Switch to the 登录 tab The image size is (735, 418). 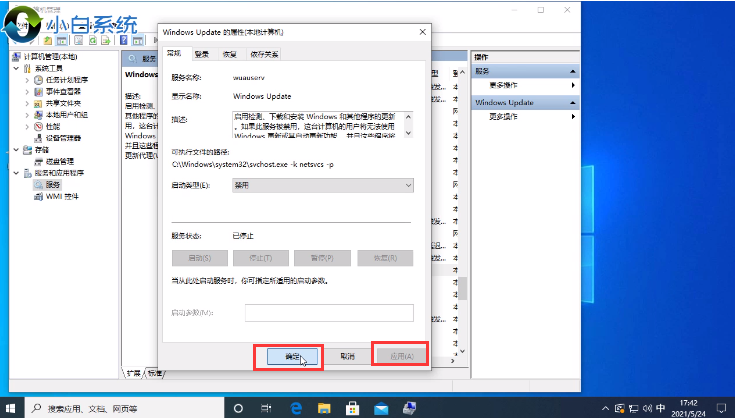click(202, 54)
